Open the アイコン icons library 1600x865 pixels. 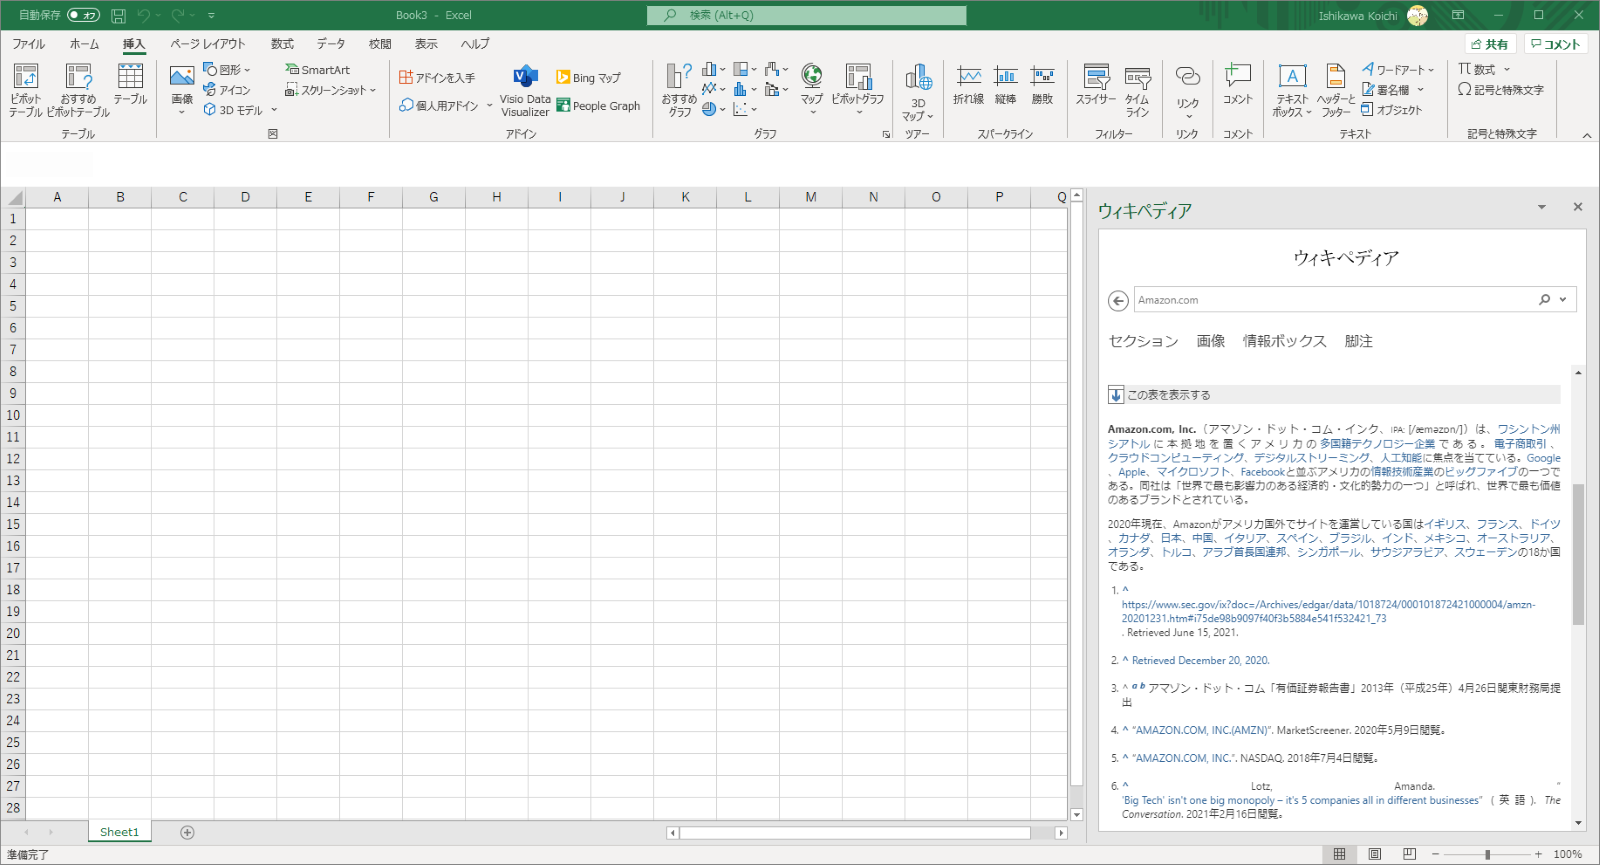coord(227,90)
